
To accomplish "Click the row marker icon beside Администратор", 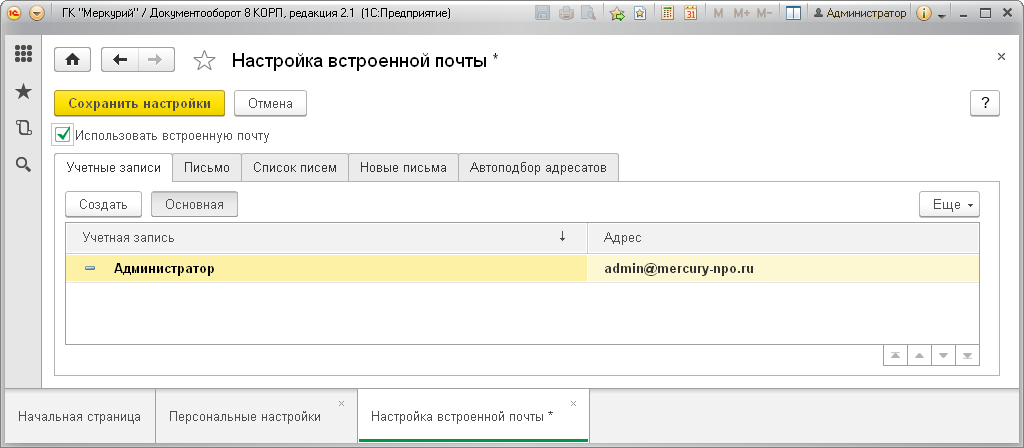I will point(90,268).
